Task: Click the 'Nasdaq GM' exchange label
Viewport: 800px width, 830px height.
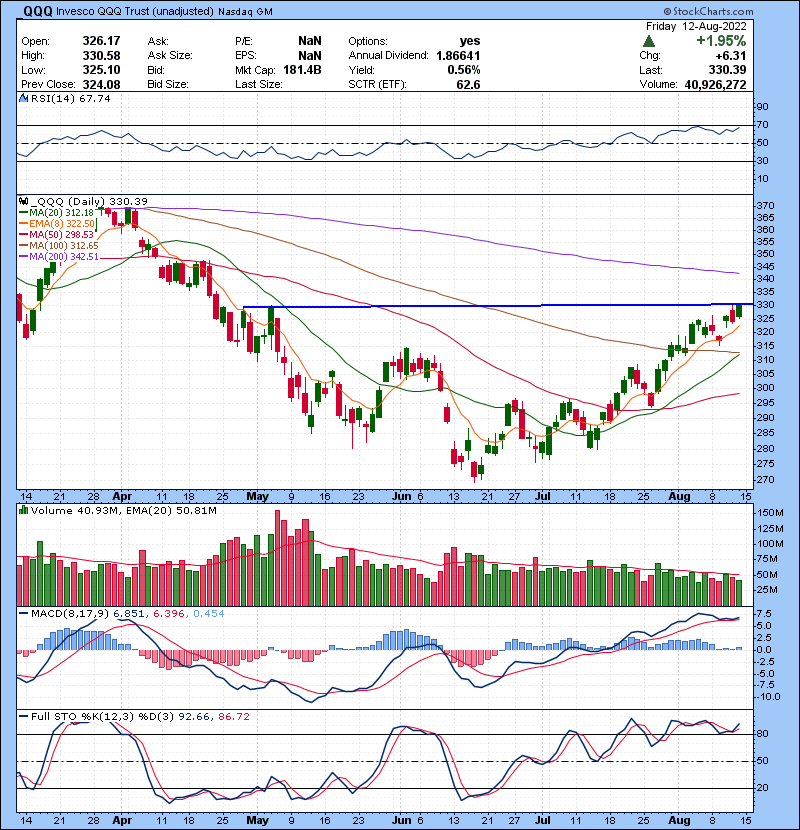Action: 245,12
